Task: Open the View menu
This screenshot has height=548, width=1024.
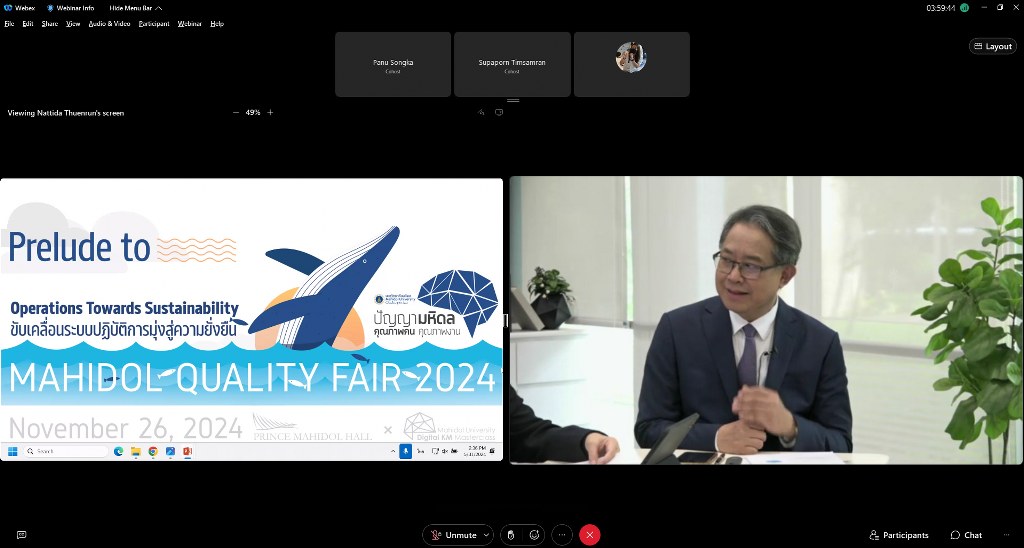Action: click(x=73, y=24)
